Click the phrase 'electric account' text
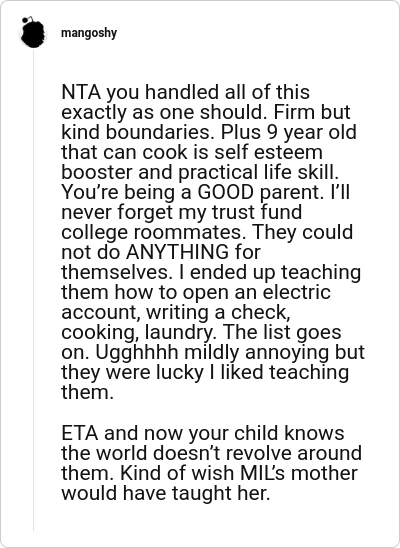The height and width of the screenshot is (548, 400). point(196,302)
